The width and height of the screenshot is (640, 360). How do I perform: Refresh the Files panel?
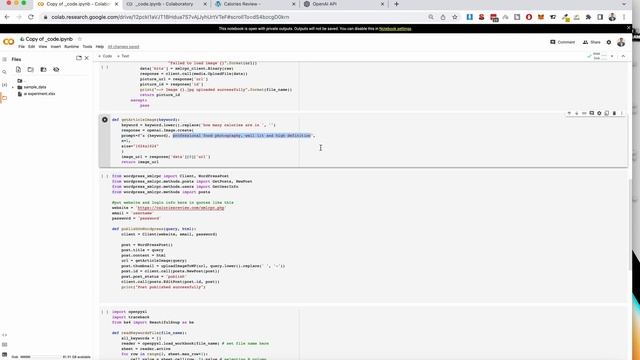[x=31, y=69]
